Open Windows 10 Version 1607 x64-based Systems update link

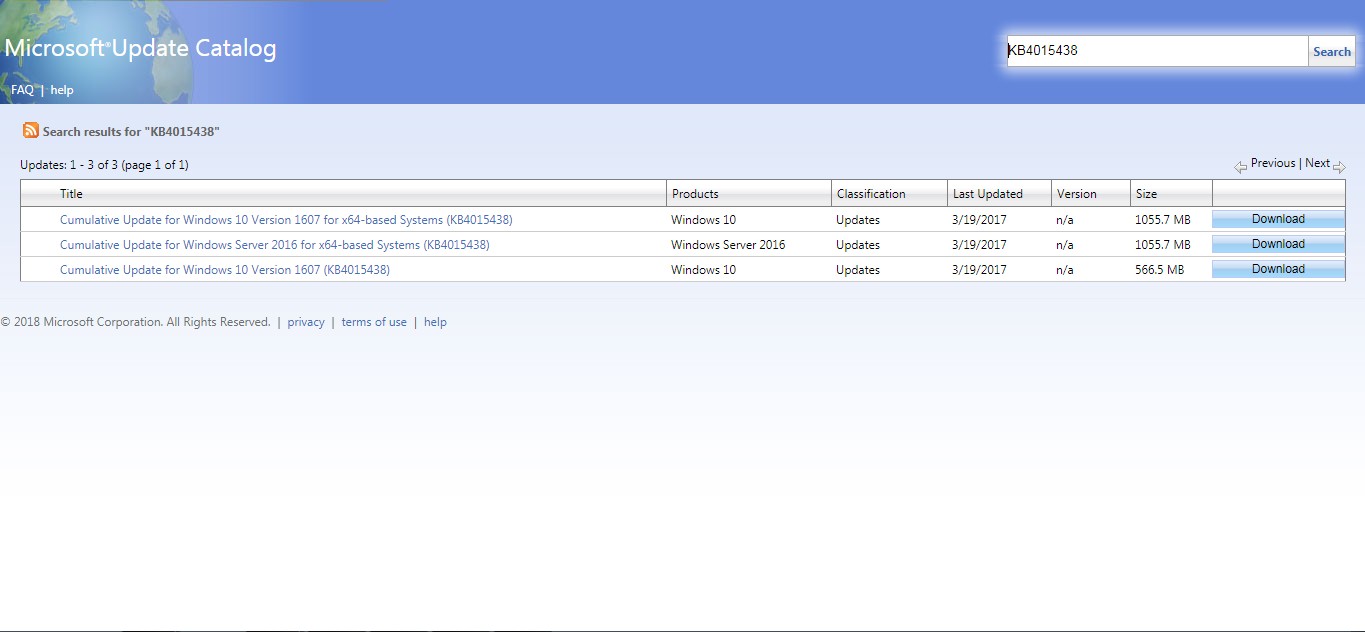tap(286, 220)
